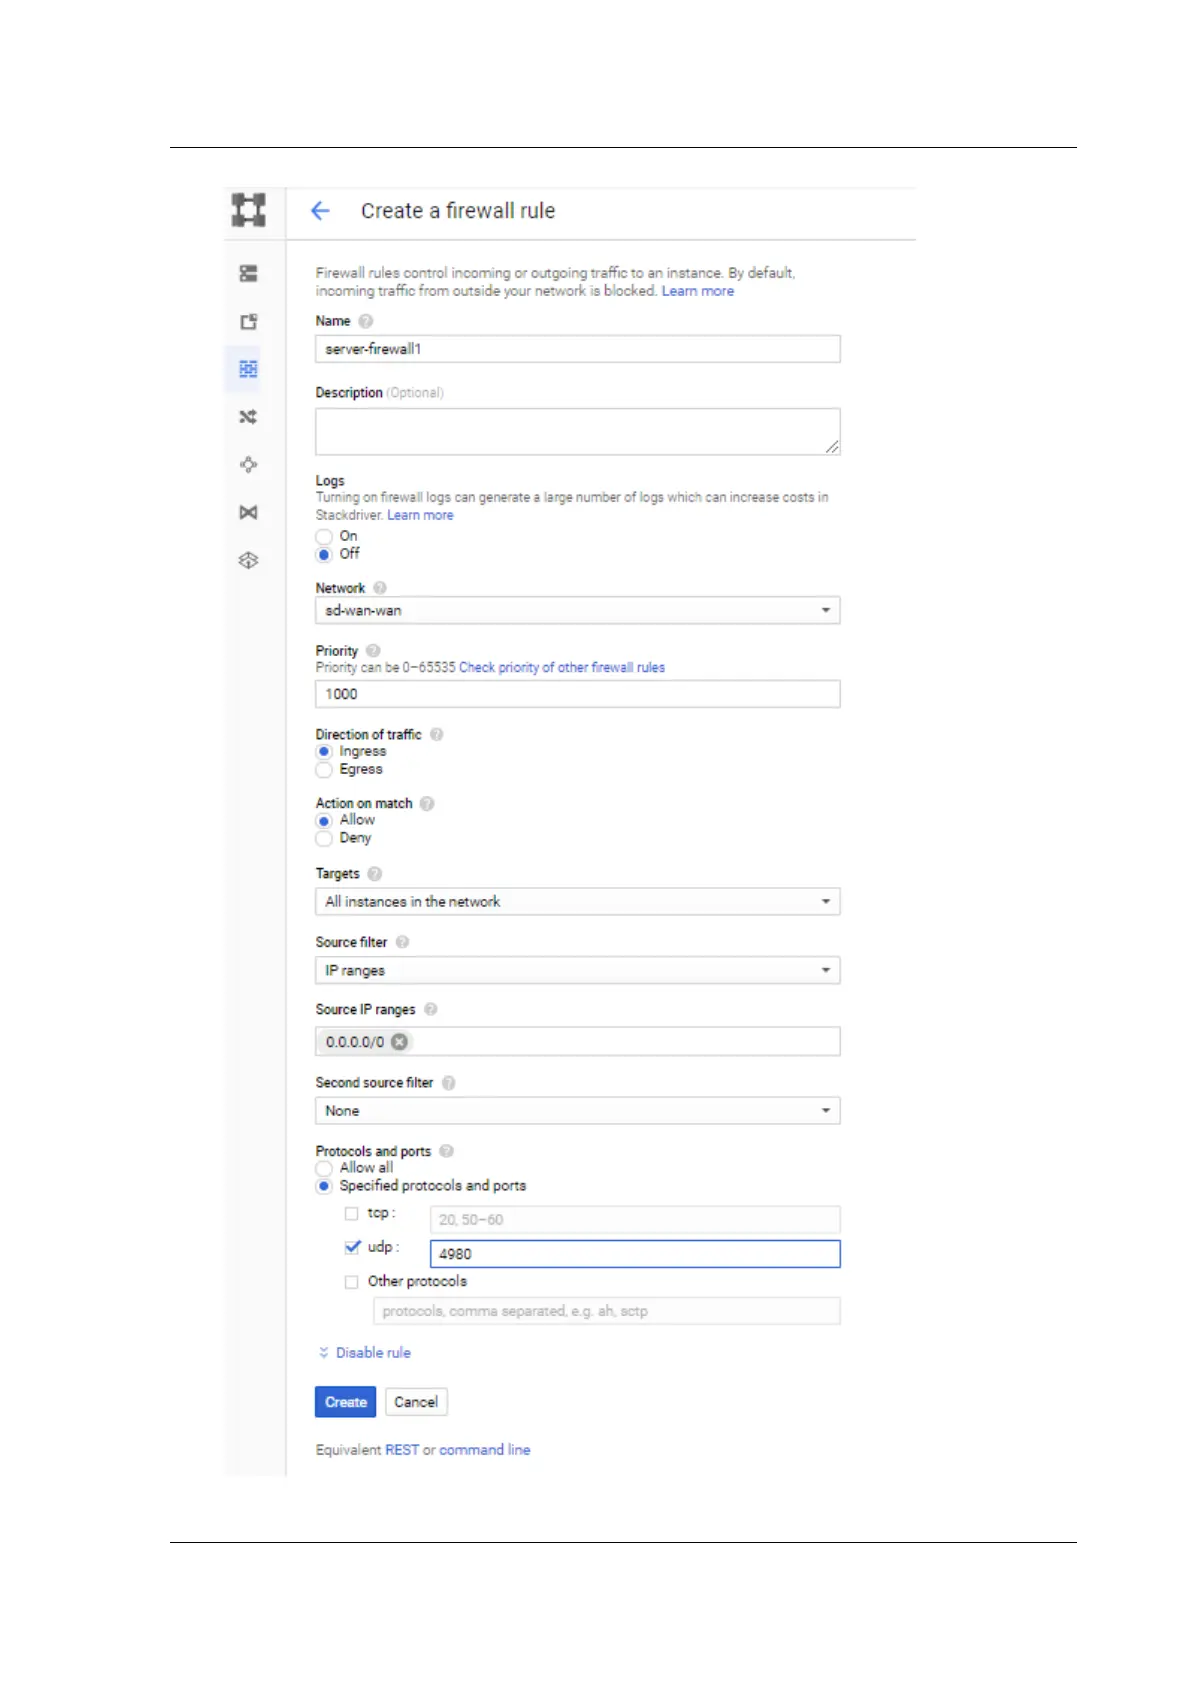Open the VPC network logo icon at top of sidebar

pos(249,210)
